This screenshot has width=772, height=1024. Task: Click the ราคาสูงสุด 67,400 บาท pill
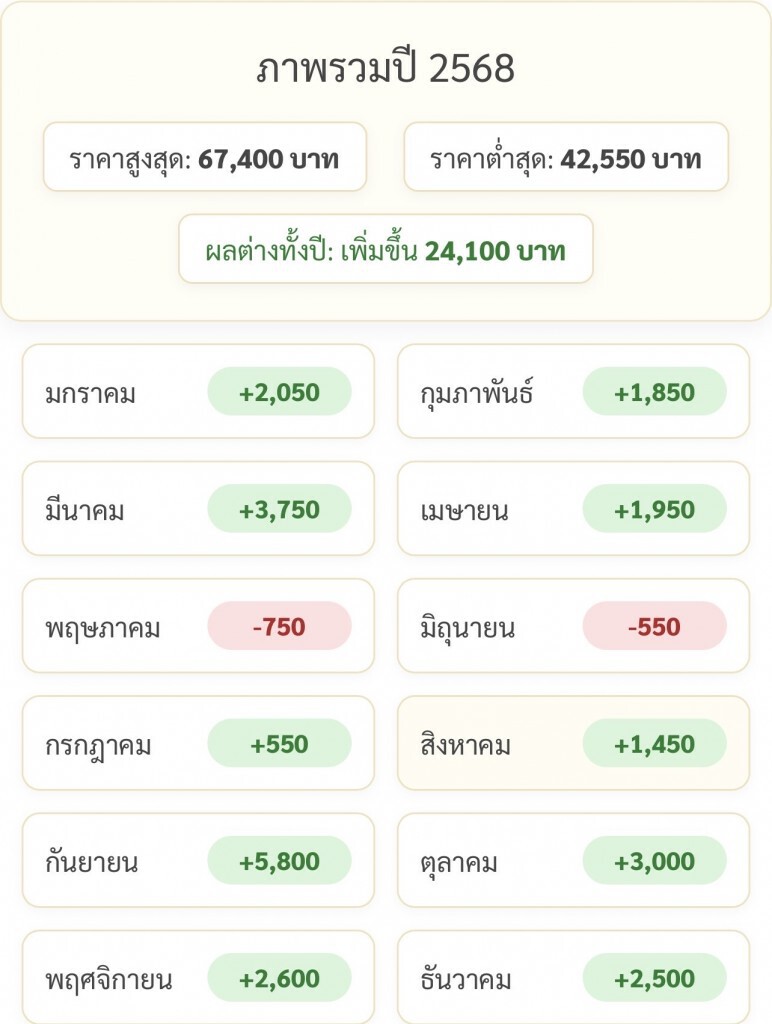[x=205, y=157]
